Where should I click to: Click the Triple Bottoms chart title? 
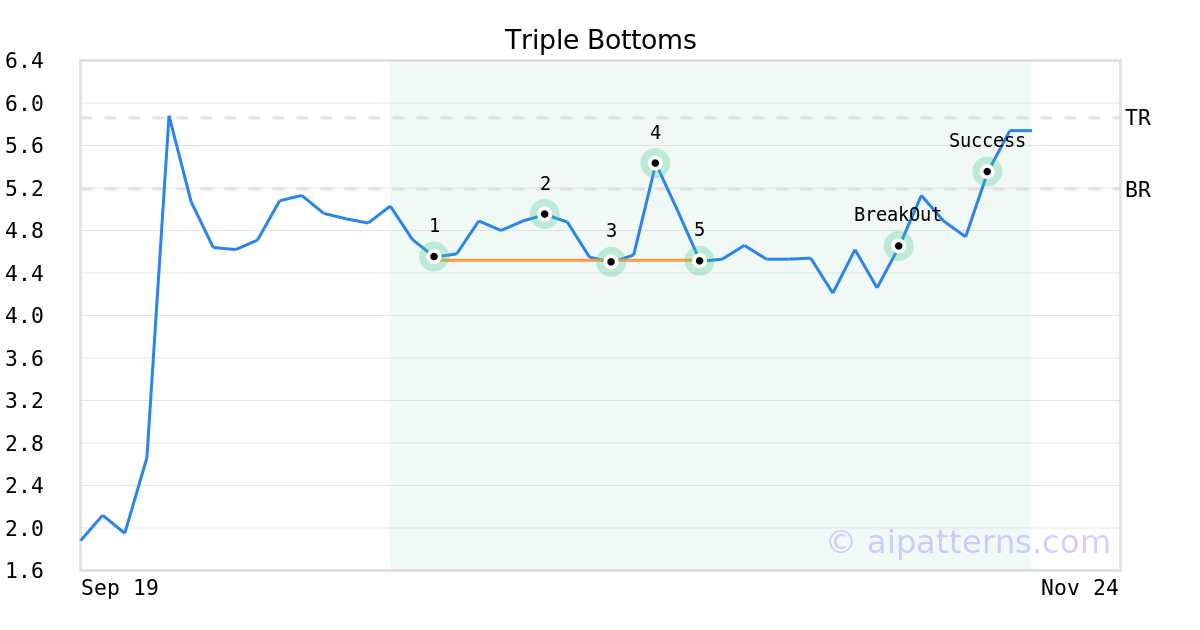tap(600, 40)
